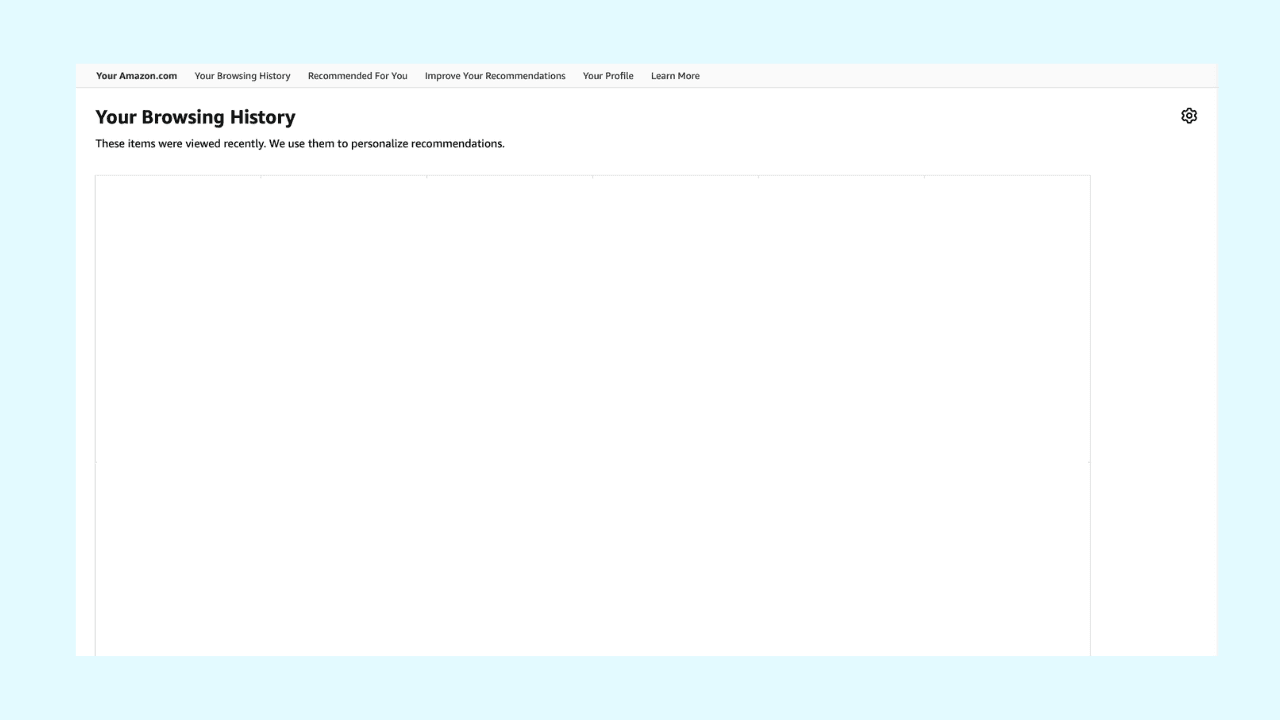
Task: Select the fifth empty item card in the top row
Action: point(842,318)
